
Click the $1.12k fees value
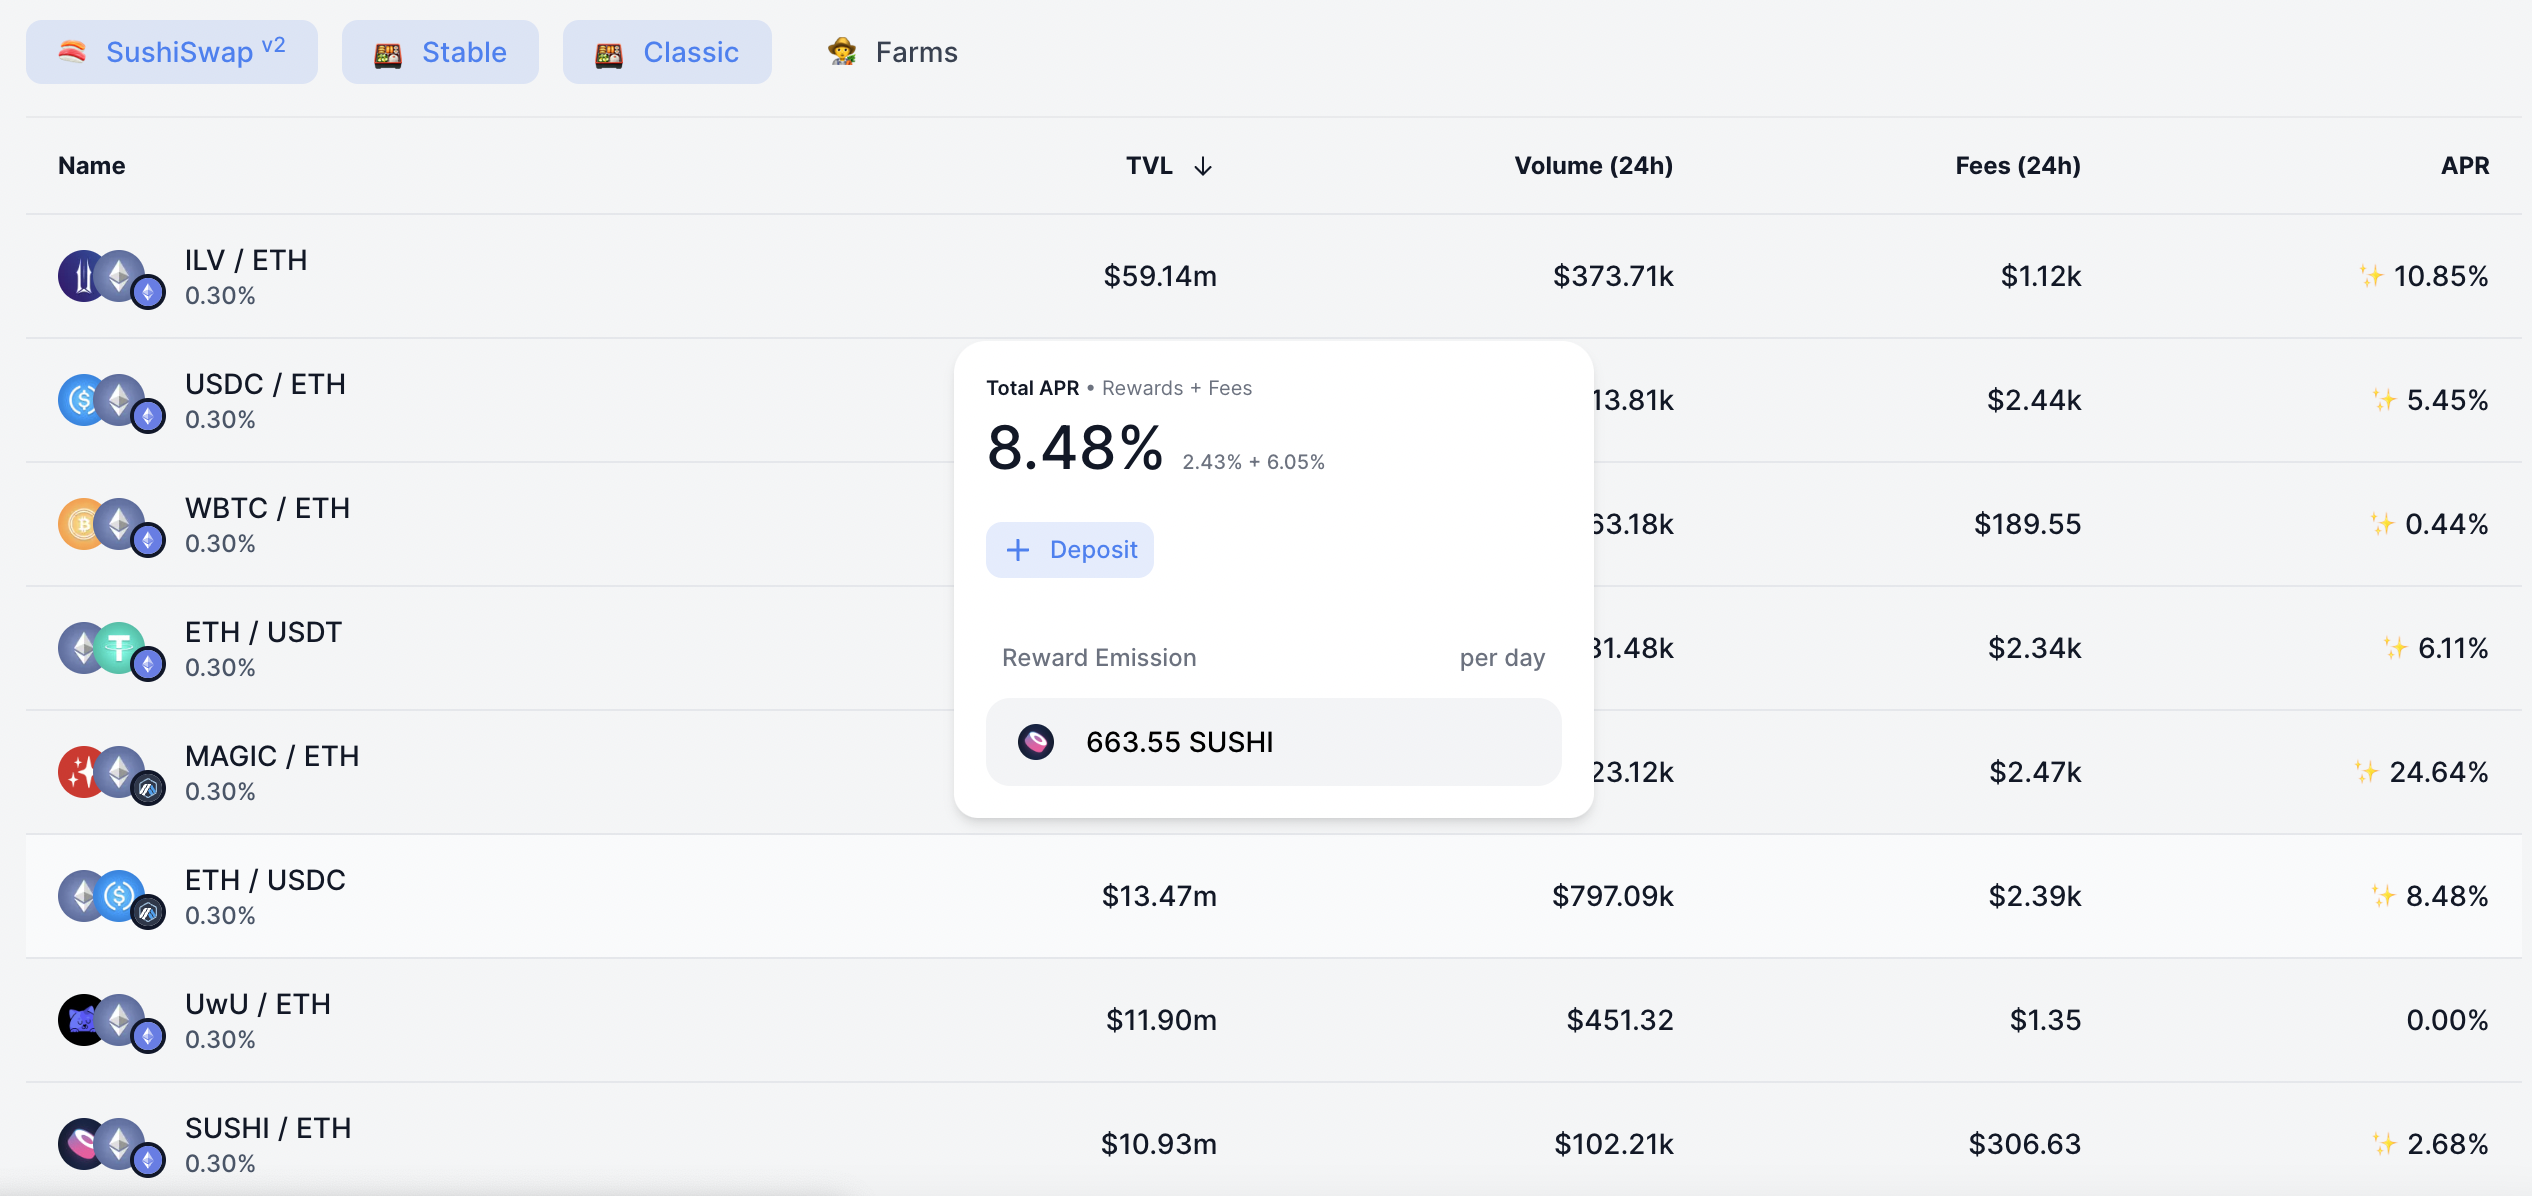pyautogui.click(x=2041, y=276)
